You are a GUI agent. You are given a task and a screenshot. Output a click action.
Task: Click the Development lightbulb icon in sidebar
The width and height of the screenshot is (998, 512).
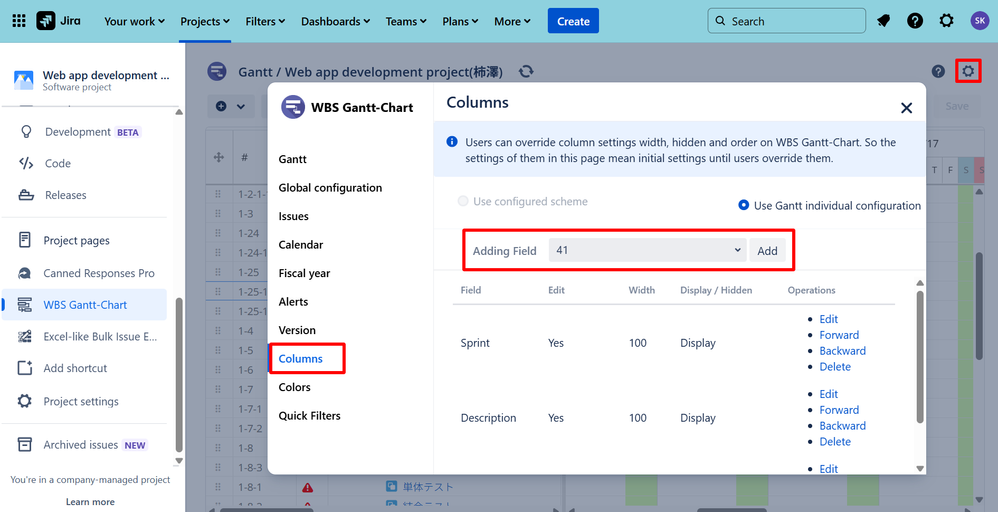click(26, 132)
